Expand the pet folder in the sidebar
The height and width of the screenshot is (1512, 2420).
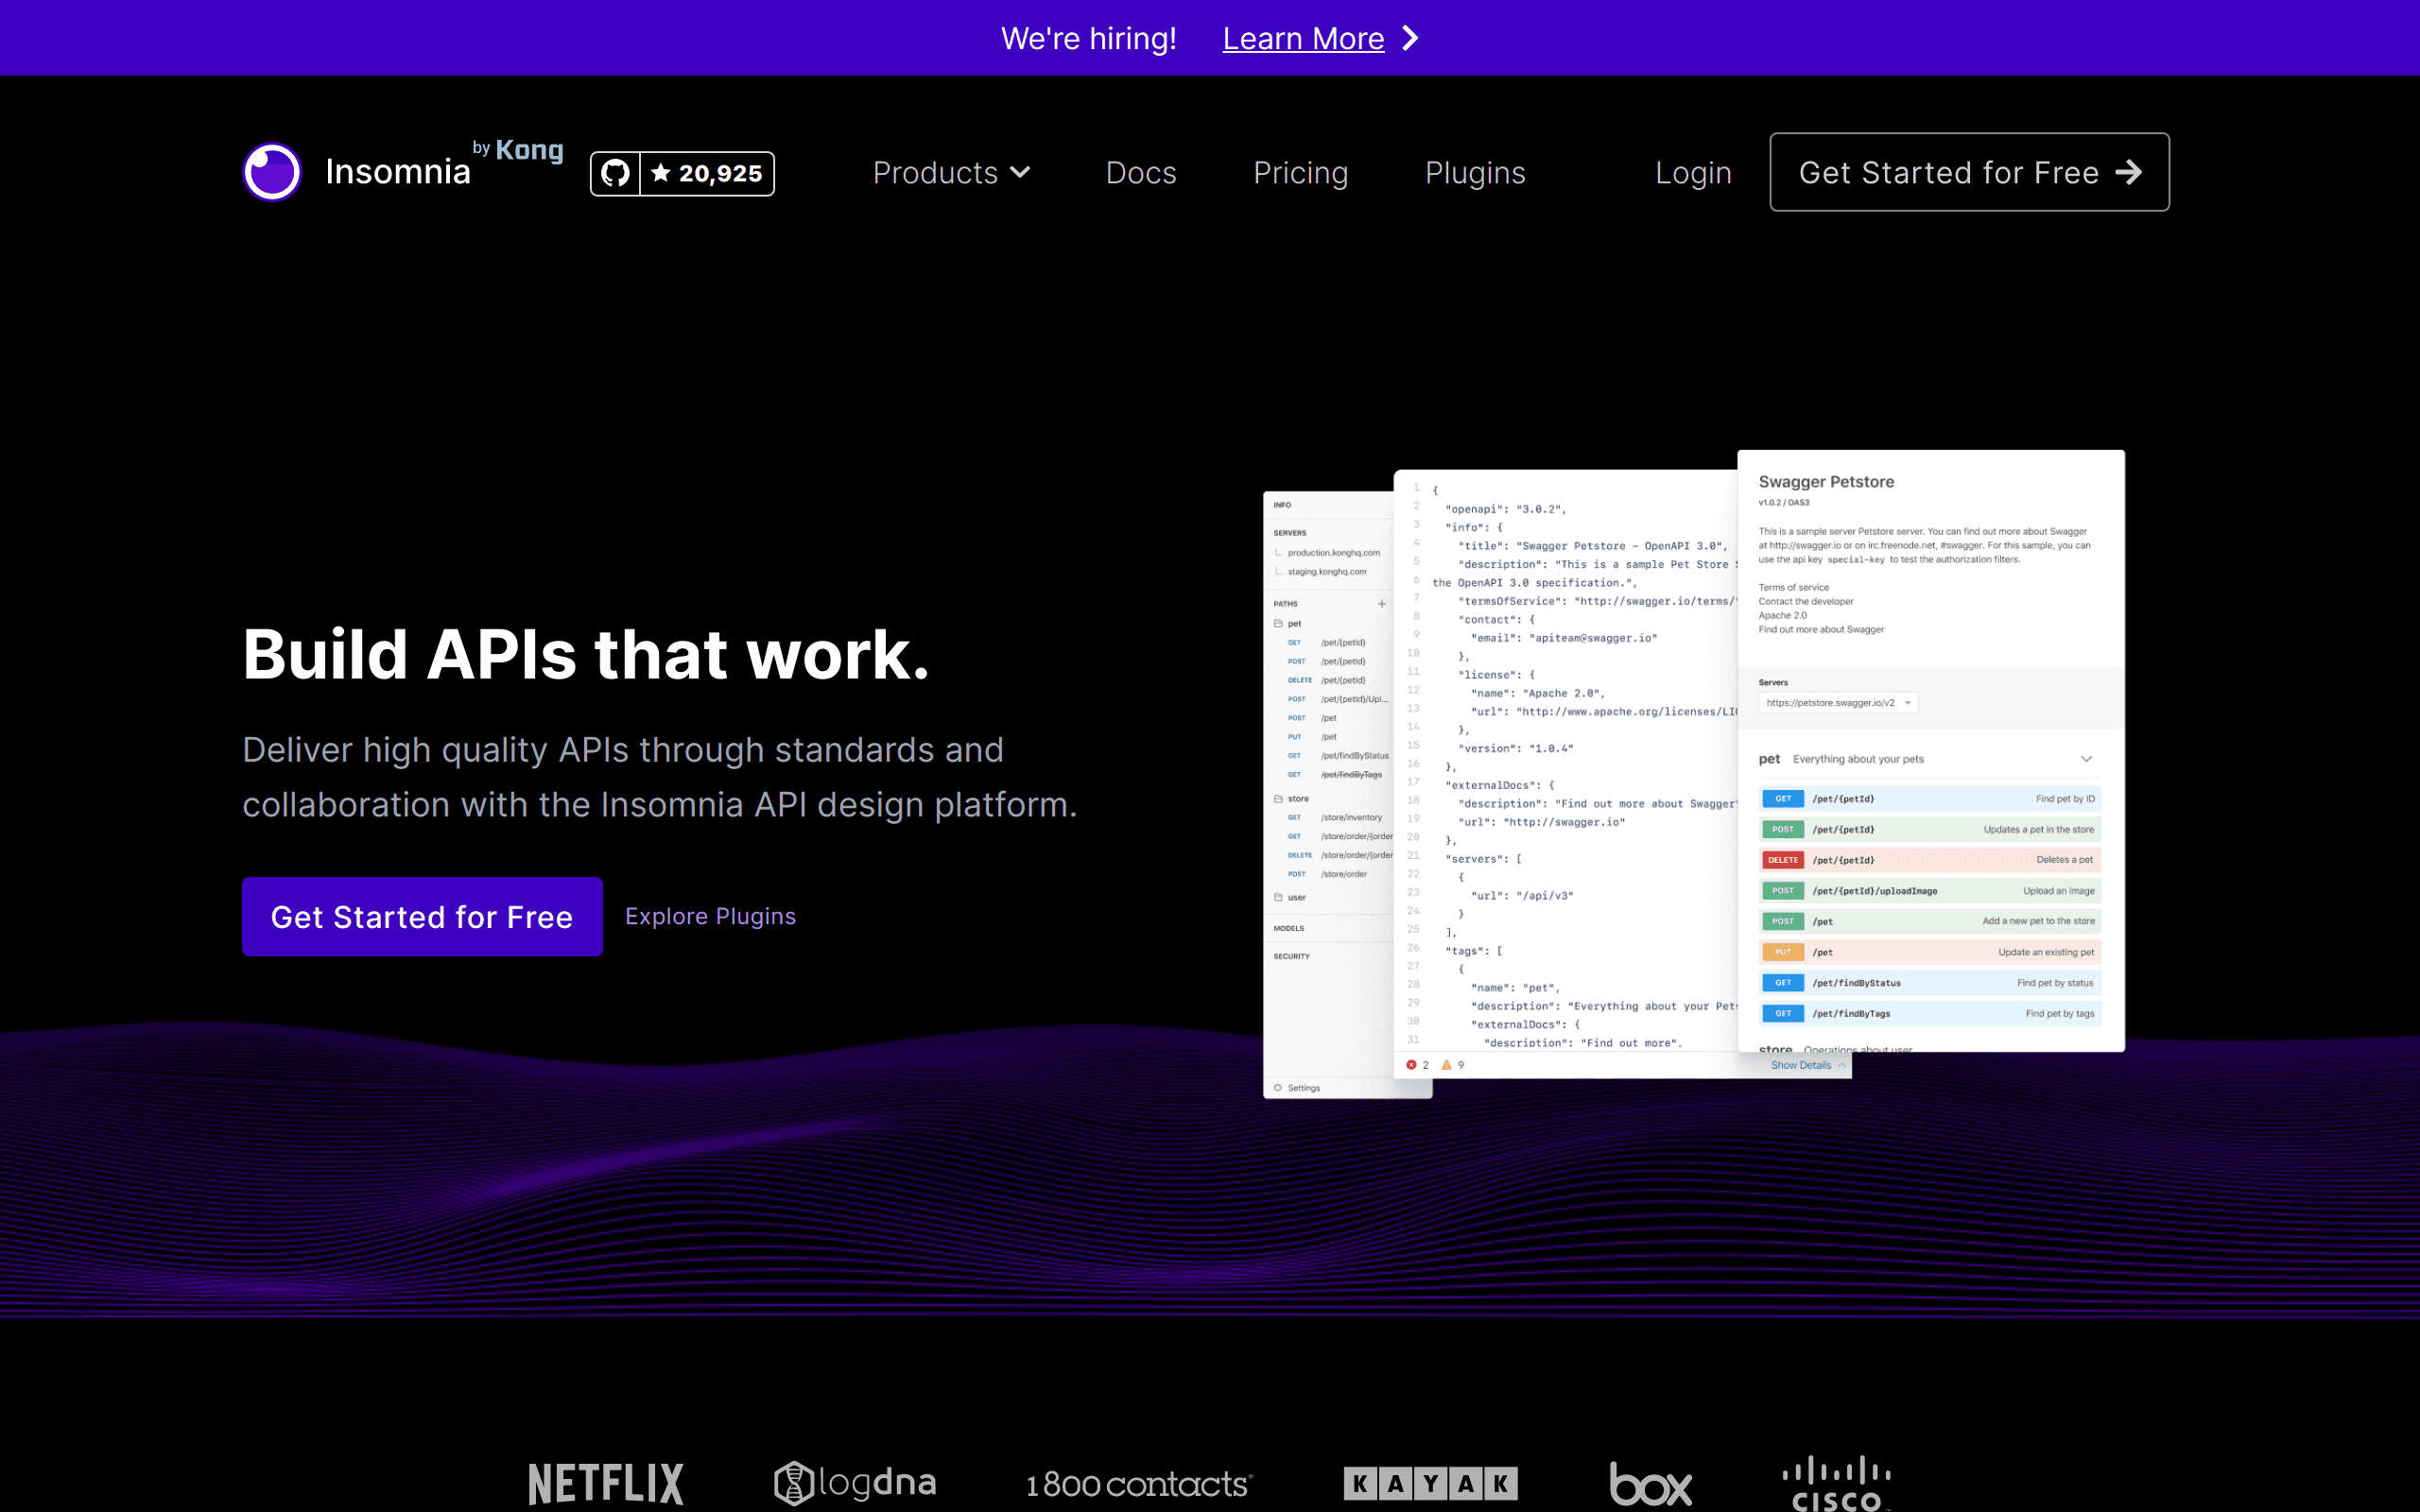[1288, 624]
